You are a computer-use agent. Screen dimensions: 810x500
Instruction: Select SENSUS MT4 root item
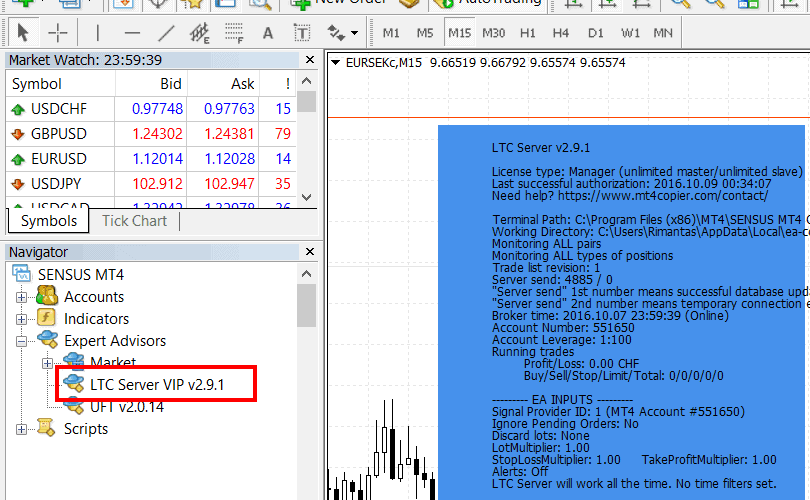click(81, 275)
